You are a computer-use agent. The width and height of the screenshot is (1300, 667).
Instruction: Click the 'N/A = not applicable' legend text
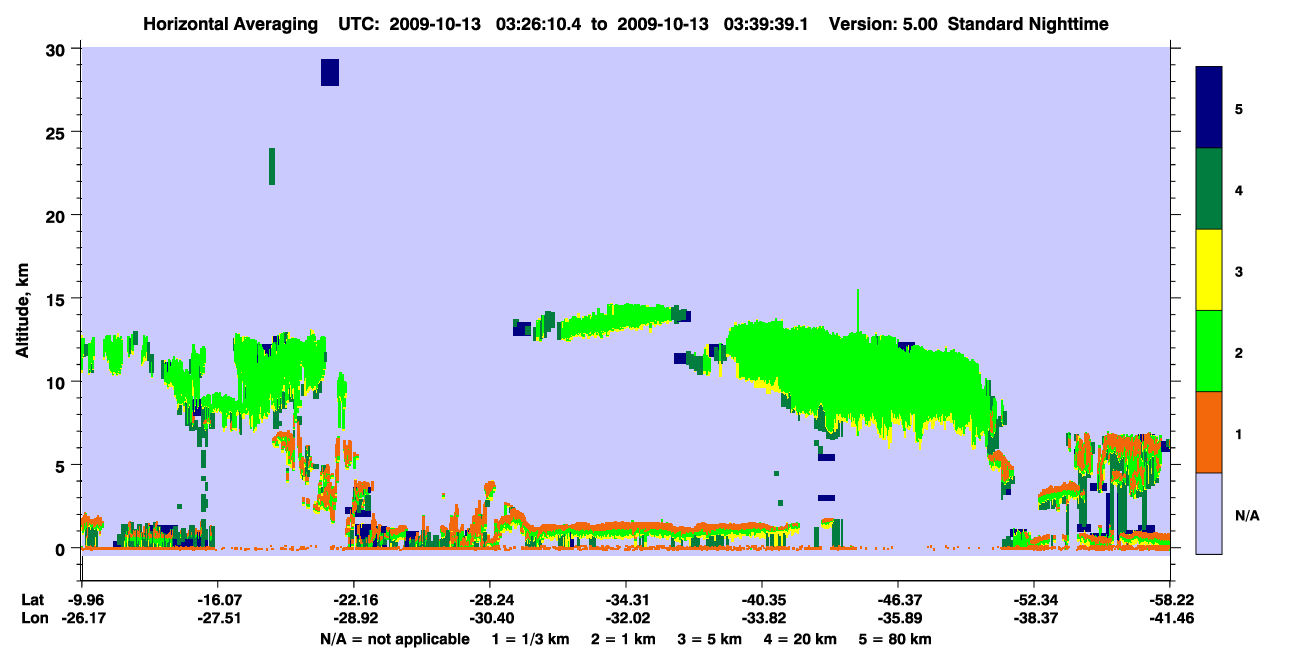[x=395, y=639]
